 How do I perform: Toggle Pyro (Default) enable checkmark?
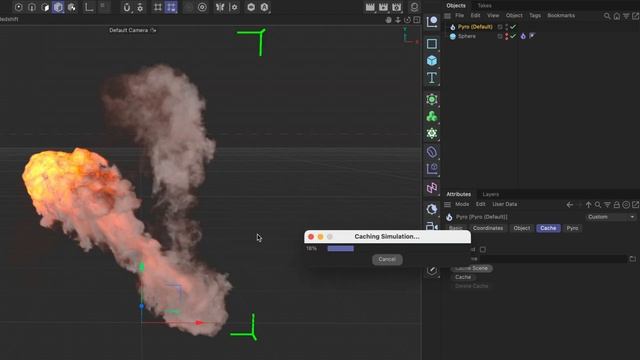tap(513, 27)
